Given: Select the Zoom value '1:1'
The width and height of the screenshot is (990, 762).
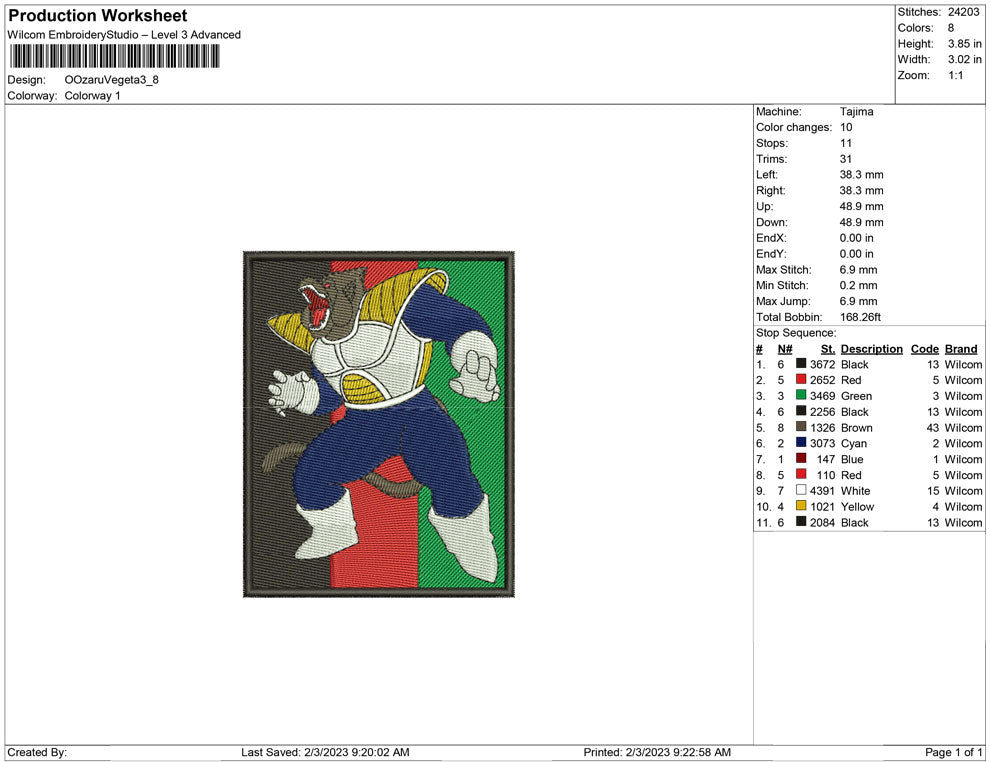Looking at the screenshot, I should point(955,75).
